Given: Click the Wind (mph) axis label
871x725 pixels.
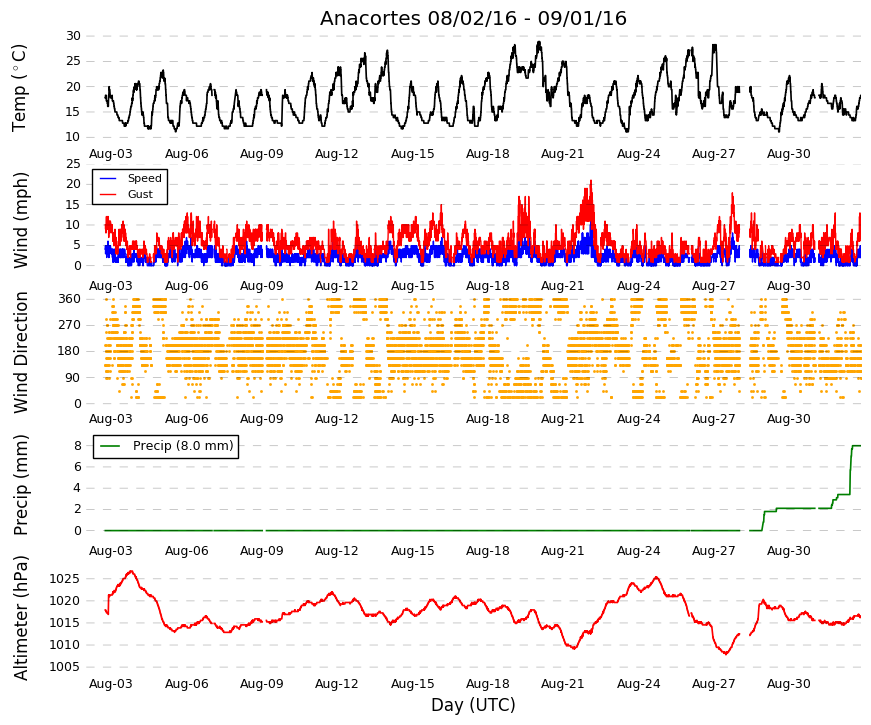Looking at the screenshot, I should [19, 221].
